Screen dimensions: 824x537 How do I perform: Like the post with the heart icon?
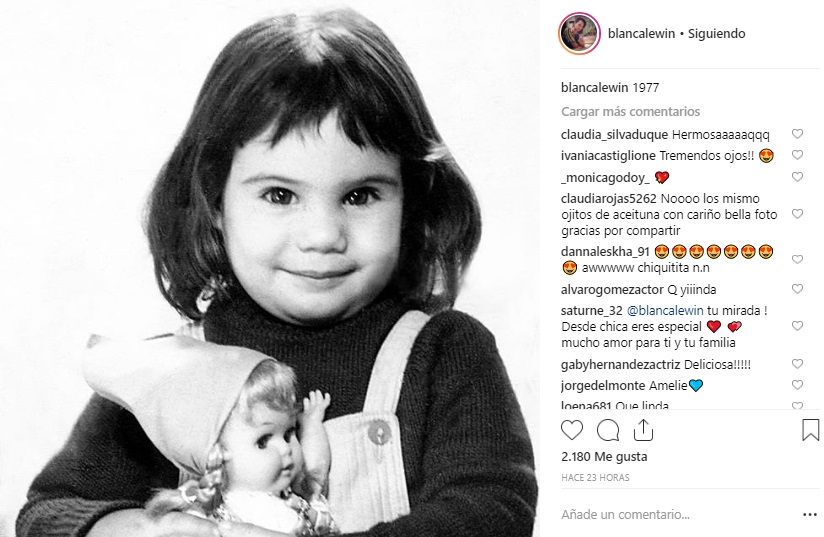[x=572, y=430]
